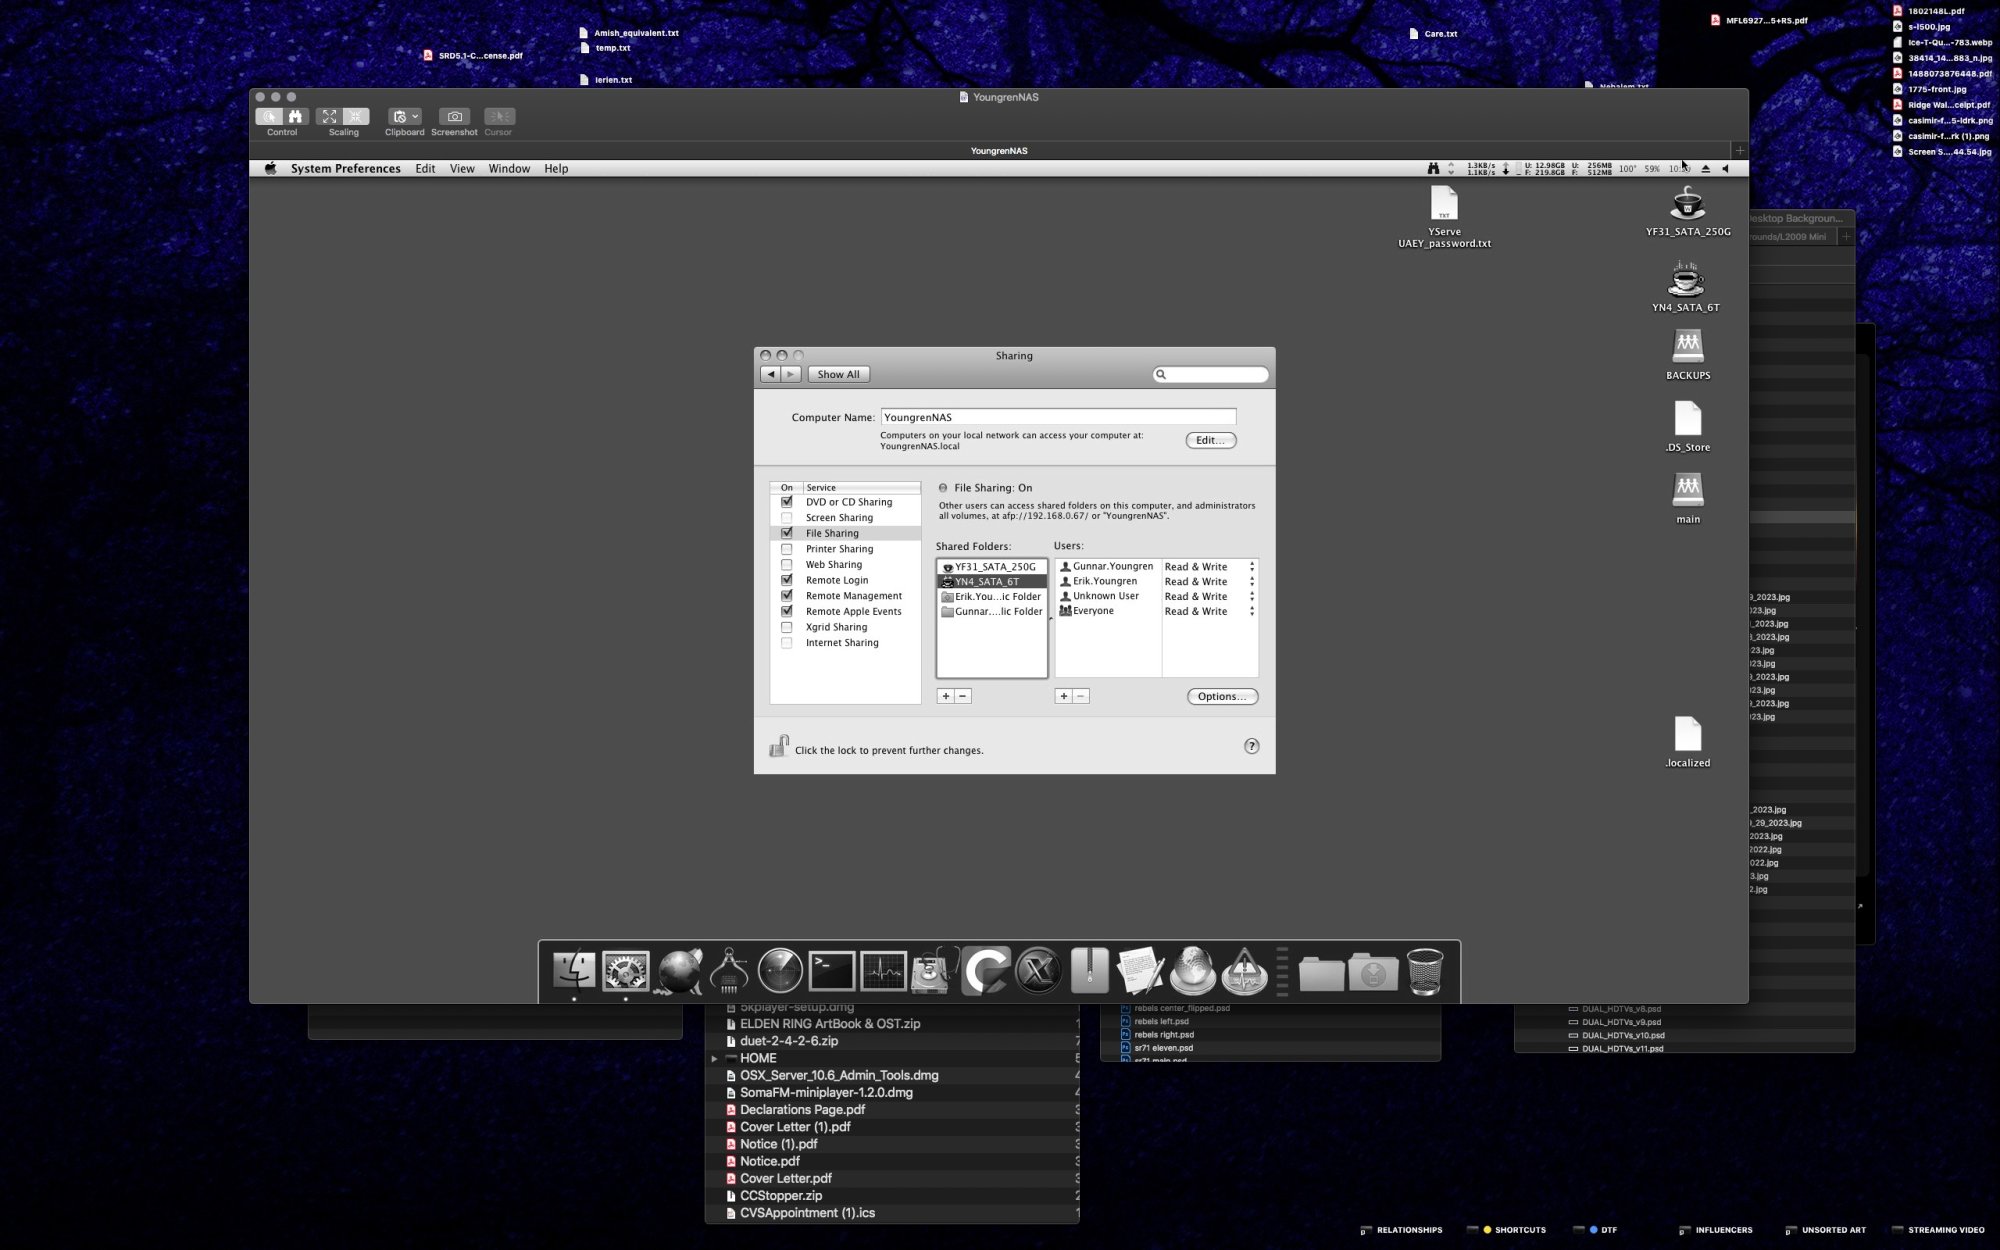2000x1250 pixels.
Task: Click the remote Dock Trash icon
Action: pos(1424,971)
